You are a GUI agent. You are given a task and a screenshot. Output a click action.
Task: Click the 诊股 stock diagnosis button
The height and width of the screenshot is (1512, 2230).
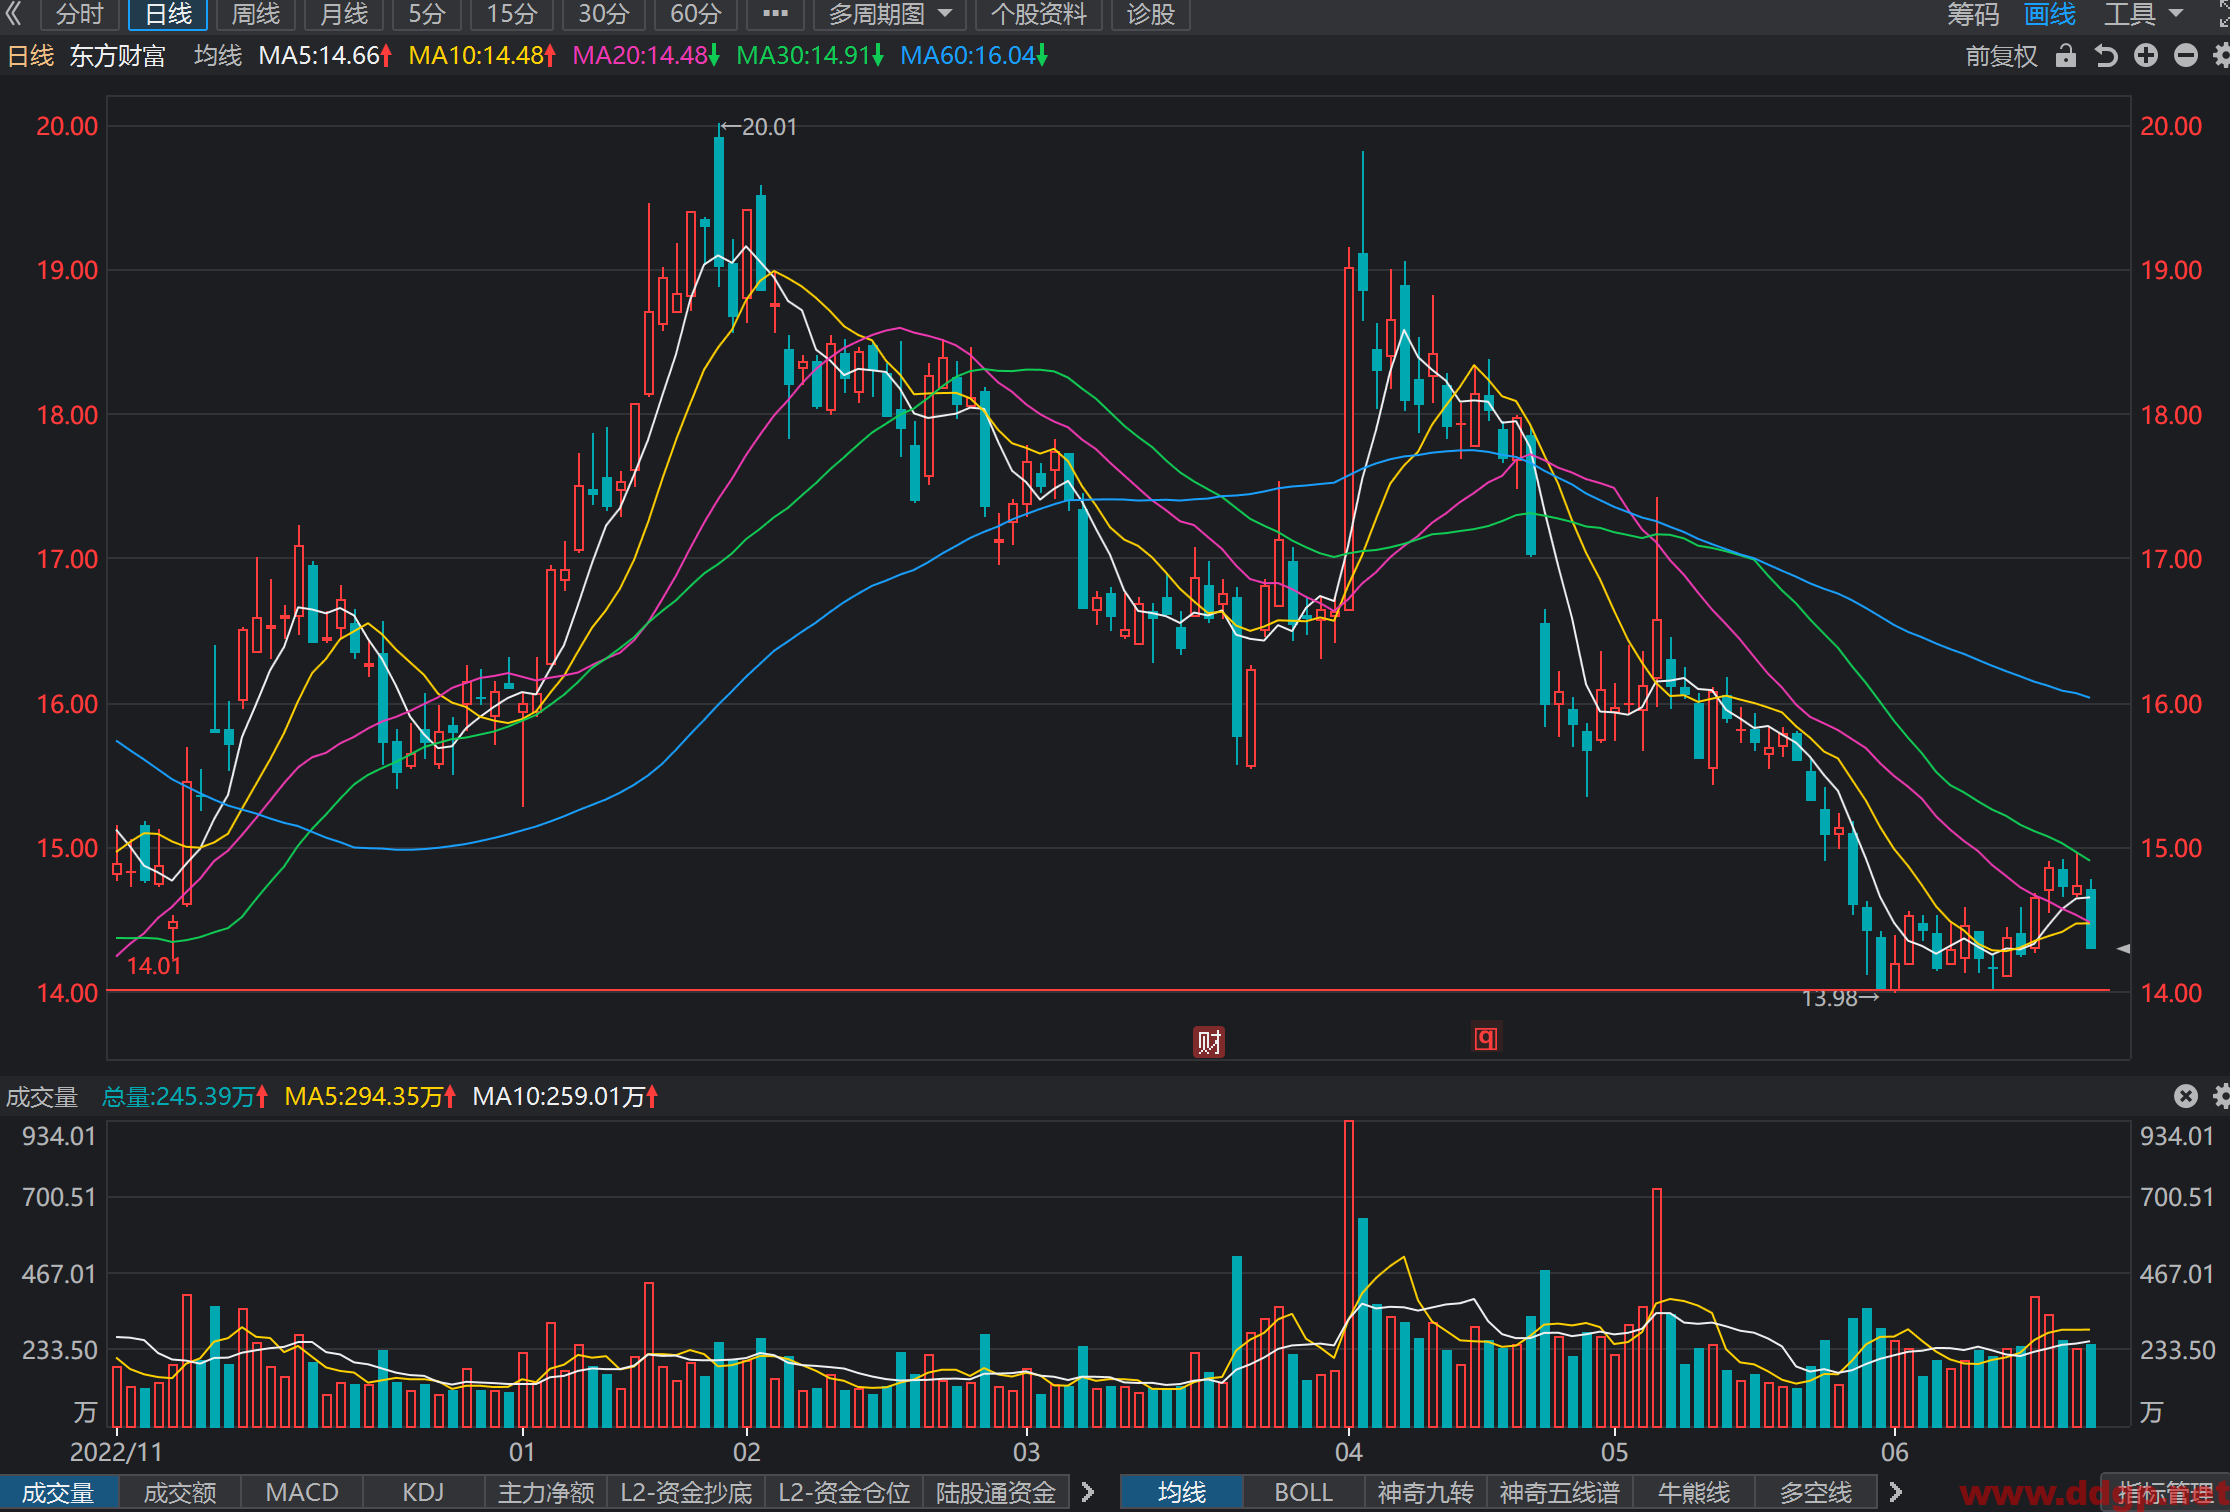1150,14
